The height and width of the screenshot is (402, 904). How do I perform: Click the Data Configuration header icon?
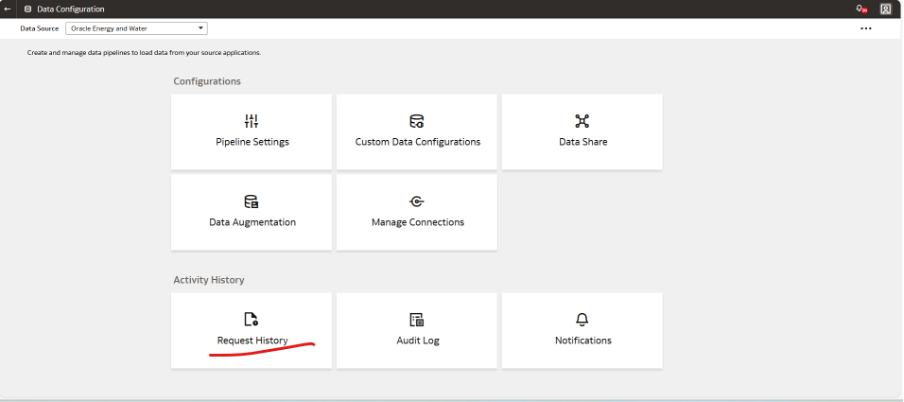(27, 9)
